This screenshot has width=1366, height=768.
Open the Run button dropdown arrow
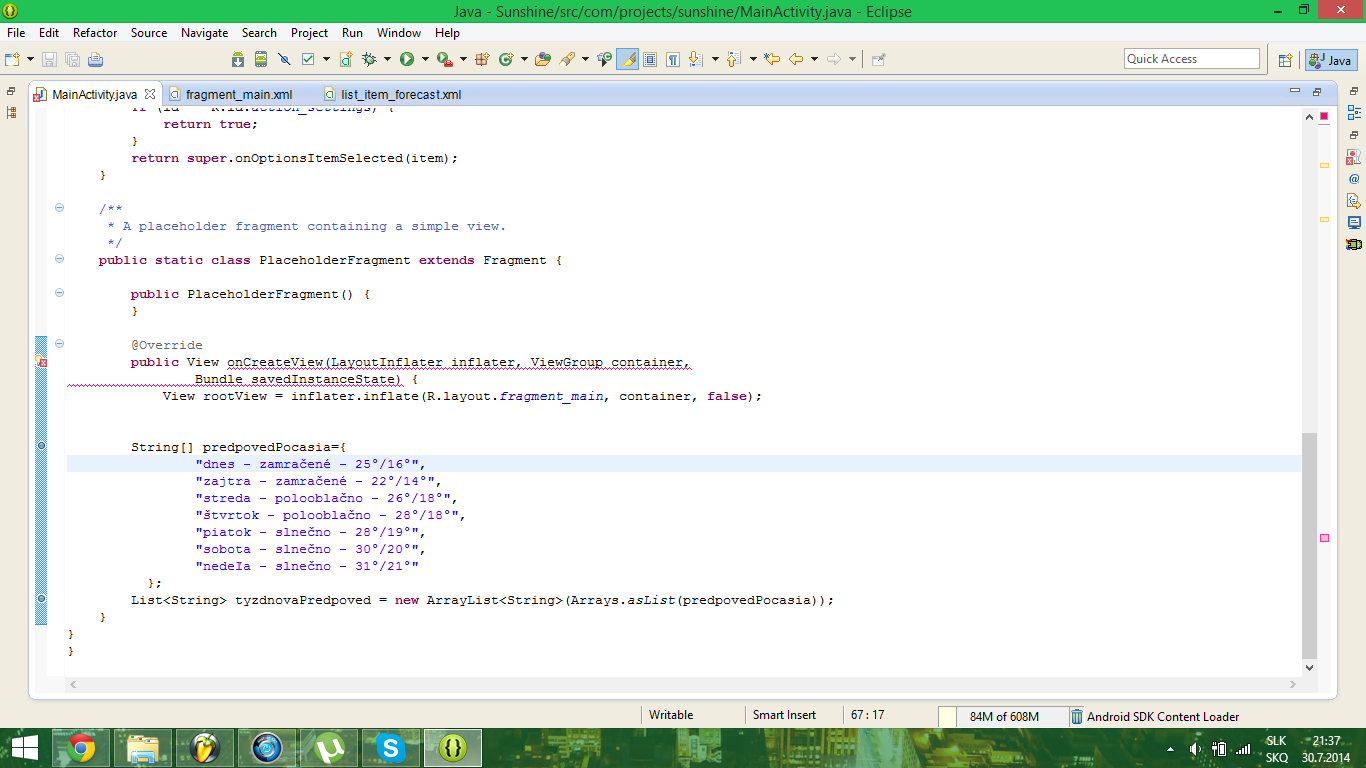[x=425, y=59]
